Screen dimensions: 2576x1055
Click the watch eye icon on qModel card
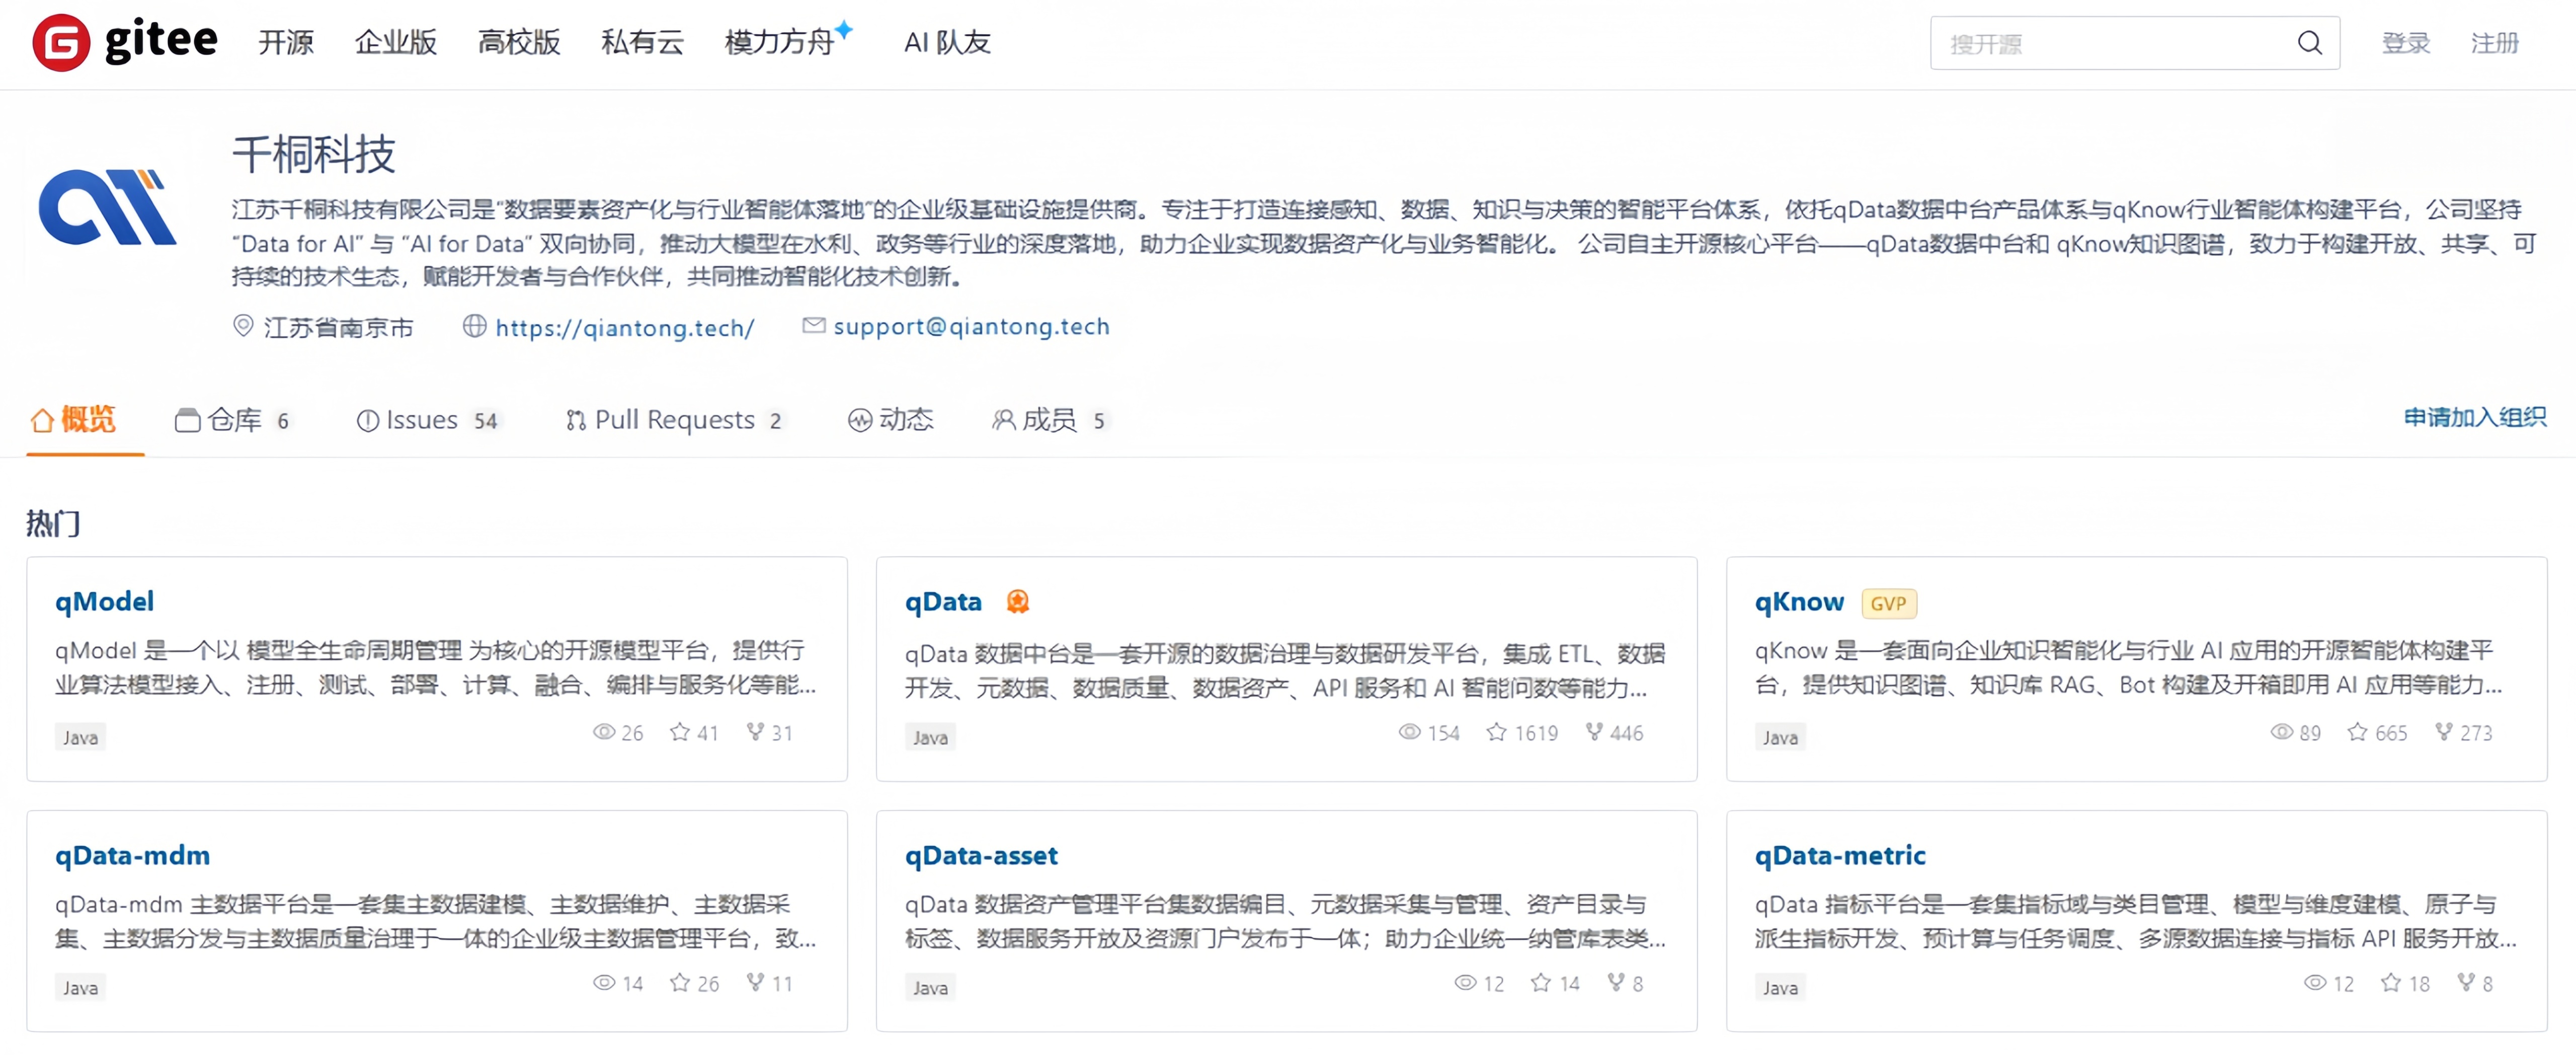(603, 732)
